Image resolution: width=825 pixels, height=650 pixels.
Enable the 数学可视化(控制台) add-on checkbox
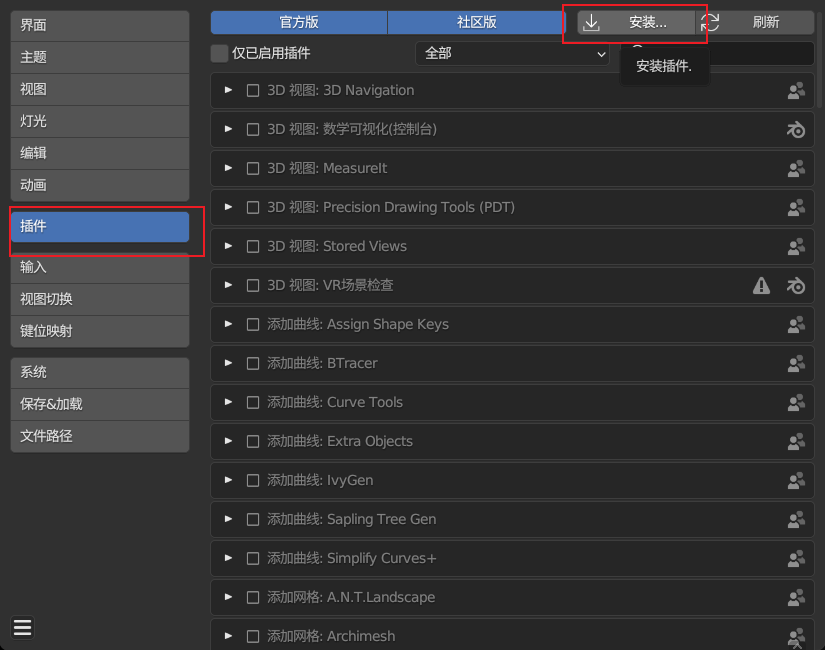[253, 129]
